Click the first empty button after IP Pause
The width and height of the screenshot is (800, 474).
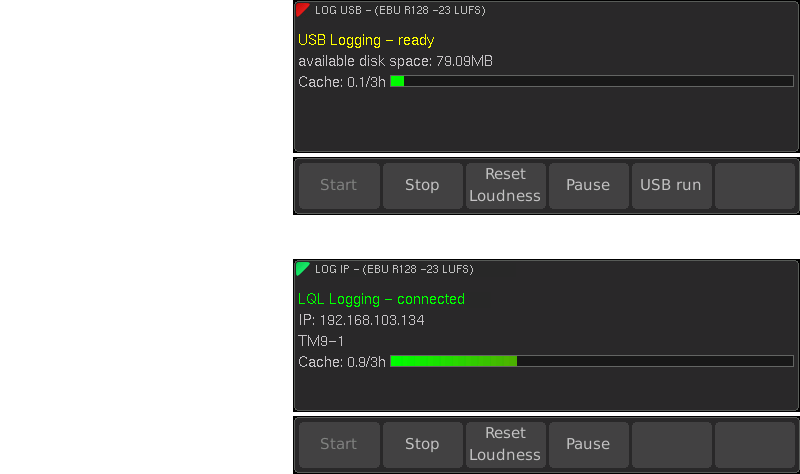pyautogui.click(x=672, y=445)
